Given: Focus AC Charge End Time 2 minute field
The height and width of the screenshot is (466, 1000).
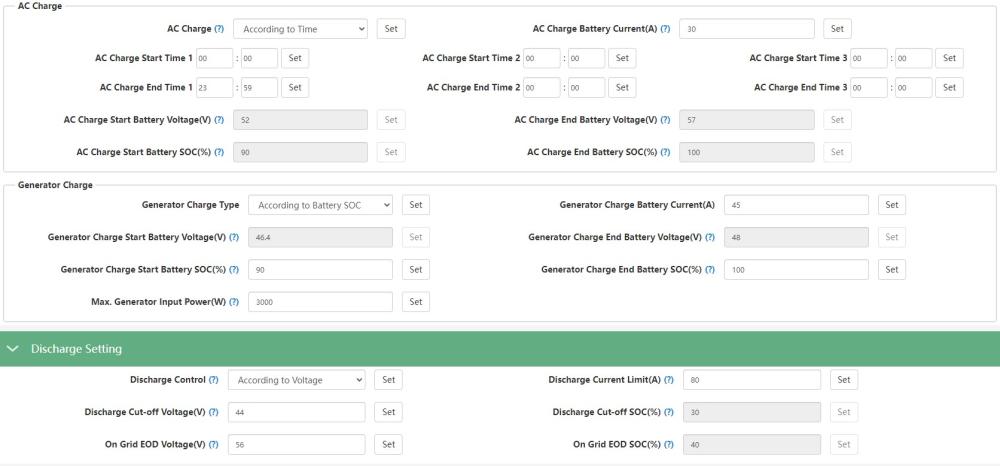Looking at the screenshot, I should (587, 87).
